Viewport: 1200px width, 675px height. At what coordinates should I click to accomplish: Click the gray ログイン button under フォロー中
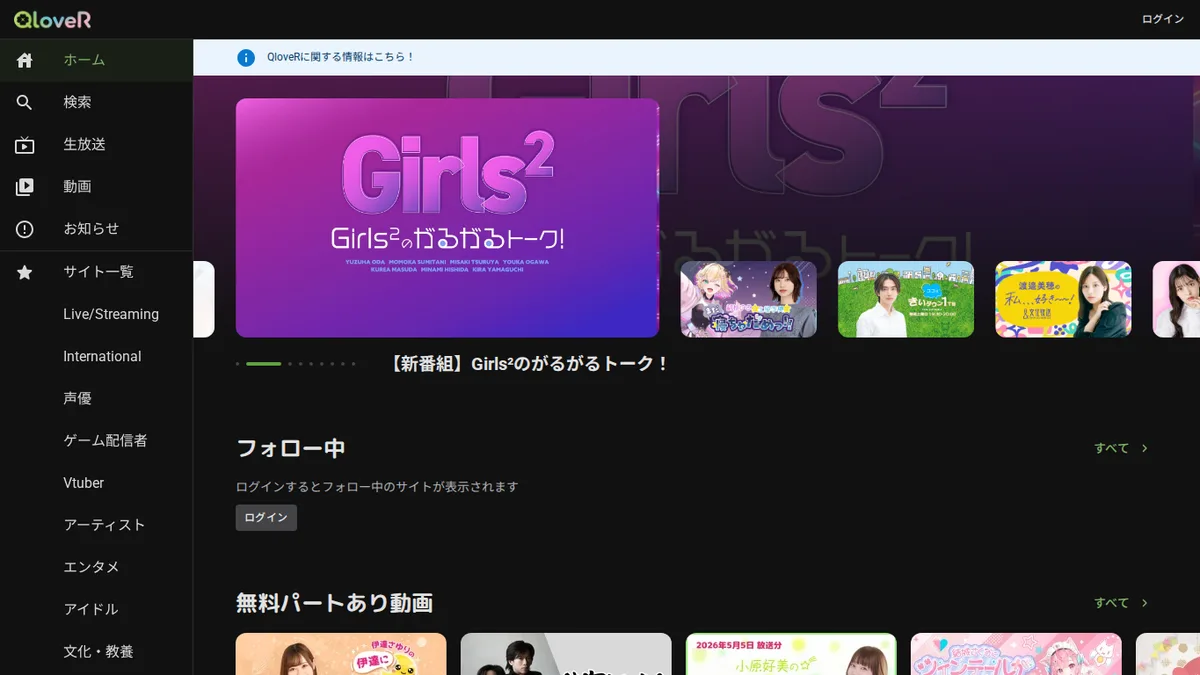(x=266, y=517)
